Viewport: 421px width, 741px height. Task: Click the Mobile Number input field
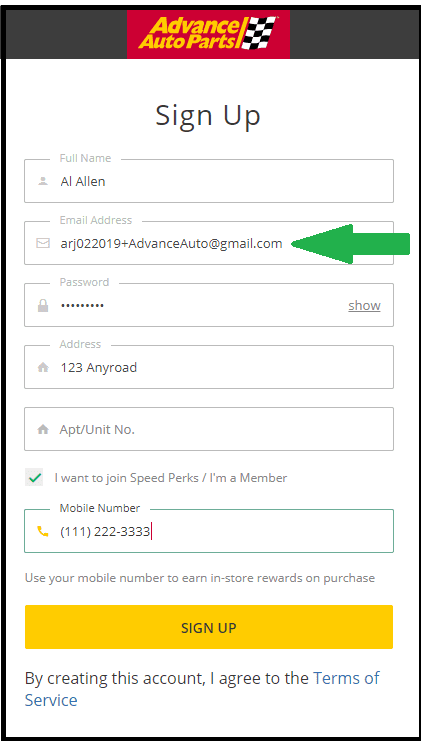click(209, 531)
